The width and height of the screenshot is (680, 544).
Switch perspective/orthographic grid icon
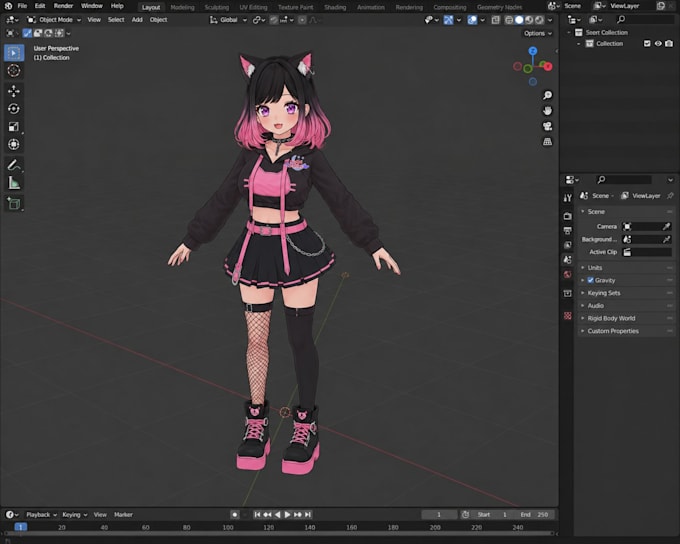547,142
